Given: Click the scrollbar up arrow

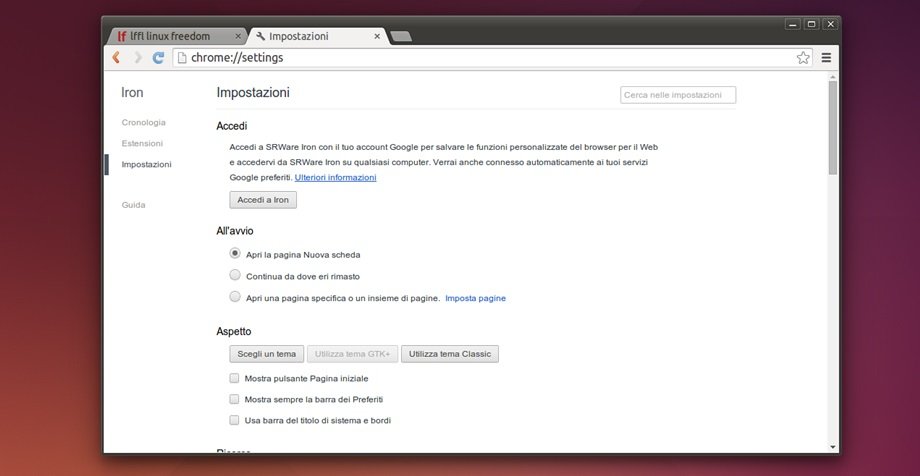Looking at the screenshot, I should tap(833, 77).
